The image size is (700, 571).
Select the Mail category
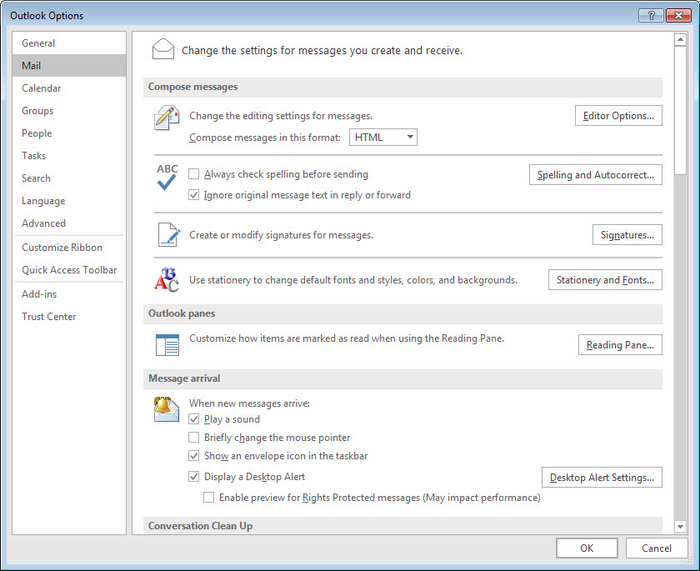(69, 66)
